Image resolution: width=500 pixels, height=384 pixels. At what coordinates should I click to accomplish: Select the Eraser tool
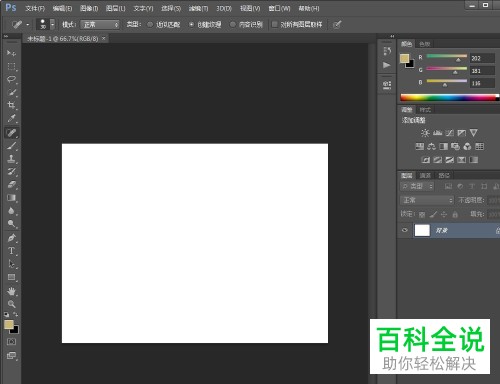pyautogui.click(x=11, y=185)
